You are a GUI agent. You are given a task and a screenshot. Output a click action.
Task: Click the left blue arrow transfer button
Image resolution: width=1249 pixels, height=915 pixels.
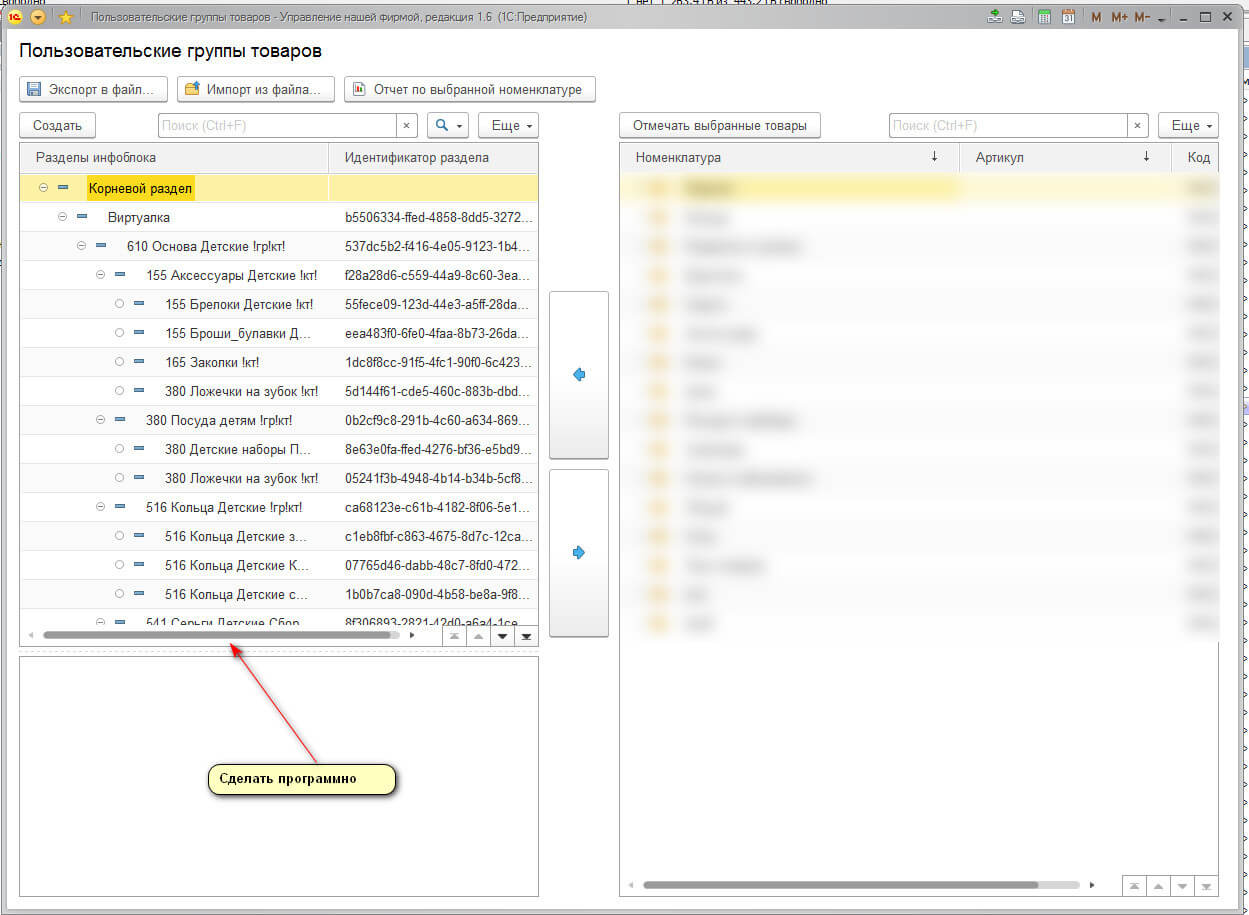pyautogui.click(x=579, y=375)
